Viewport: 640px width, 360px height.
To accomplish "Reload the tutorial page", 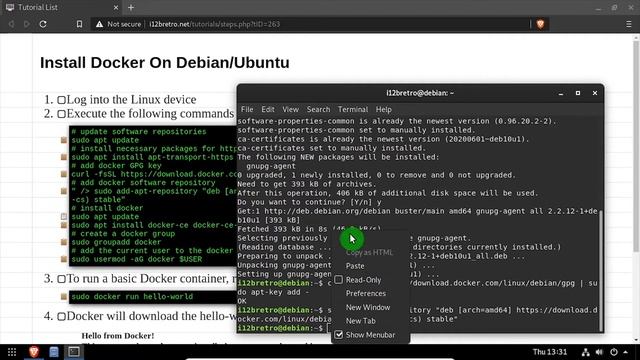I will 43,24.
